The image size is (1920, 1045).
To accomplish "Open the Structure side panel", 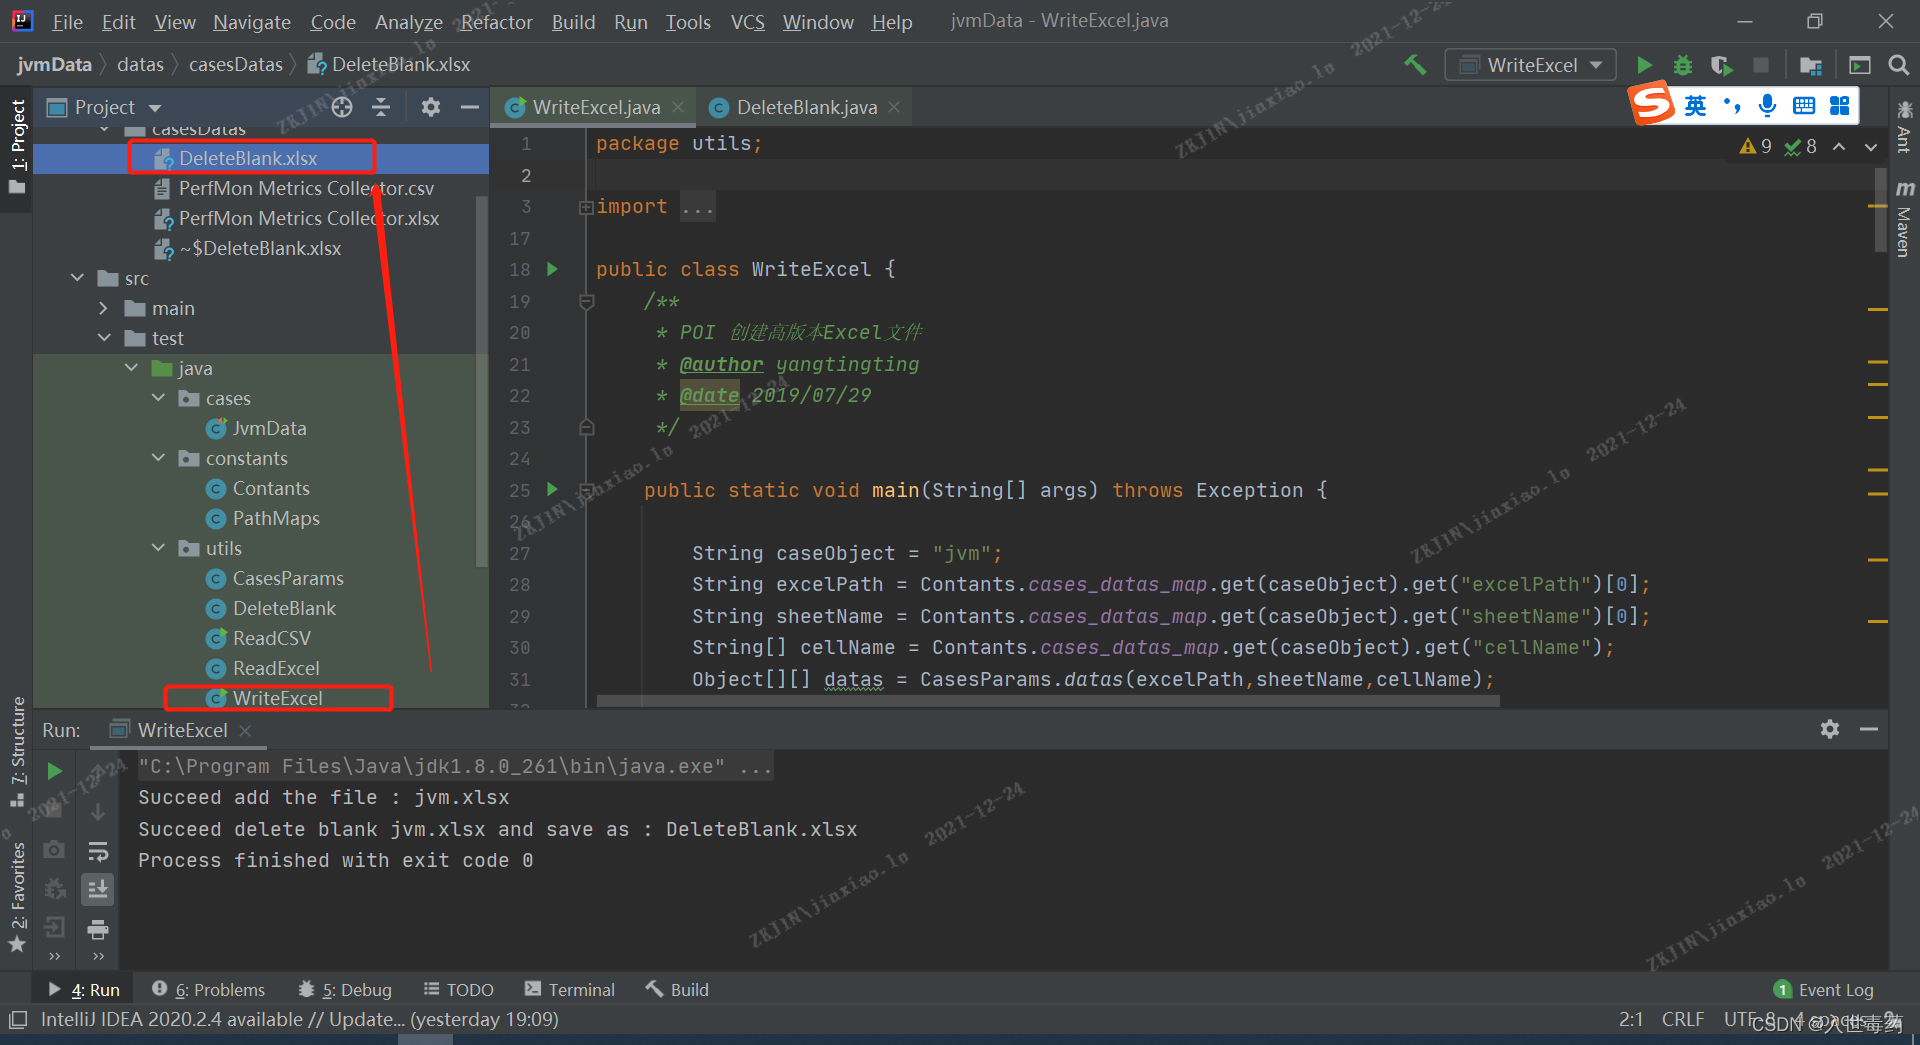I will click(x=17, y=751).
